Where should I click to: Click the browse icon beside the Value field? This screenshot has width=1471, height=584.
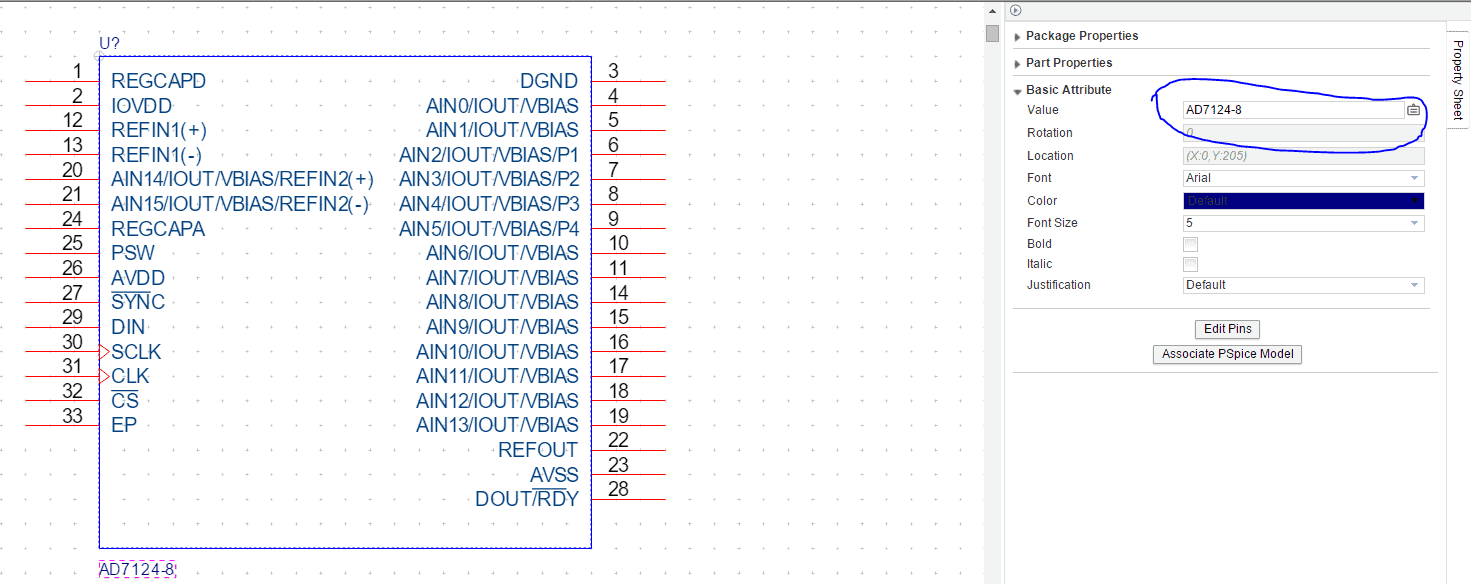point(1413,110)
